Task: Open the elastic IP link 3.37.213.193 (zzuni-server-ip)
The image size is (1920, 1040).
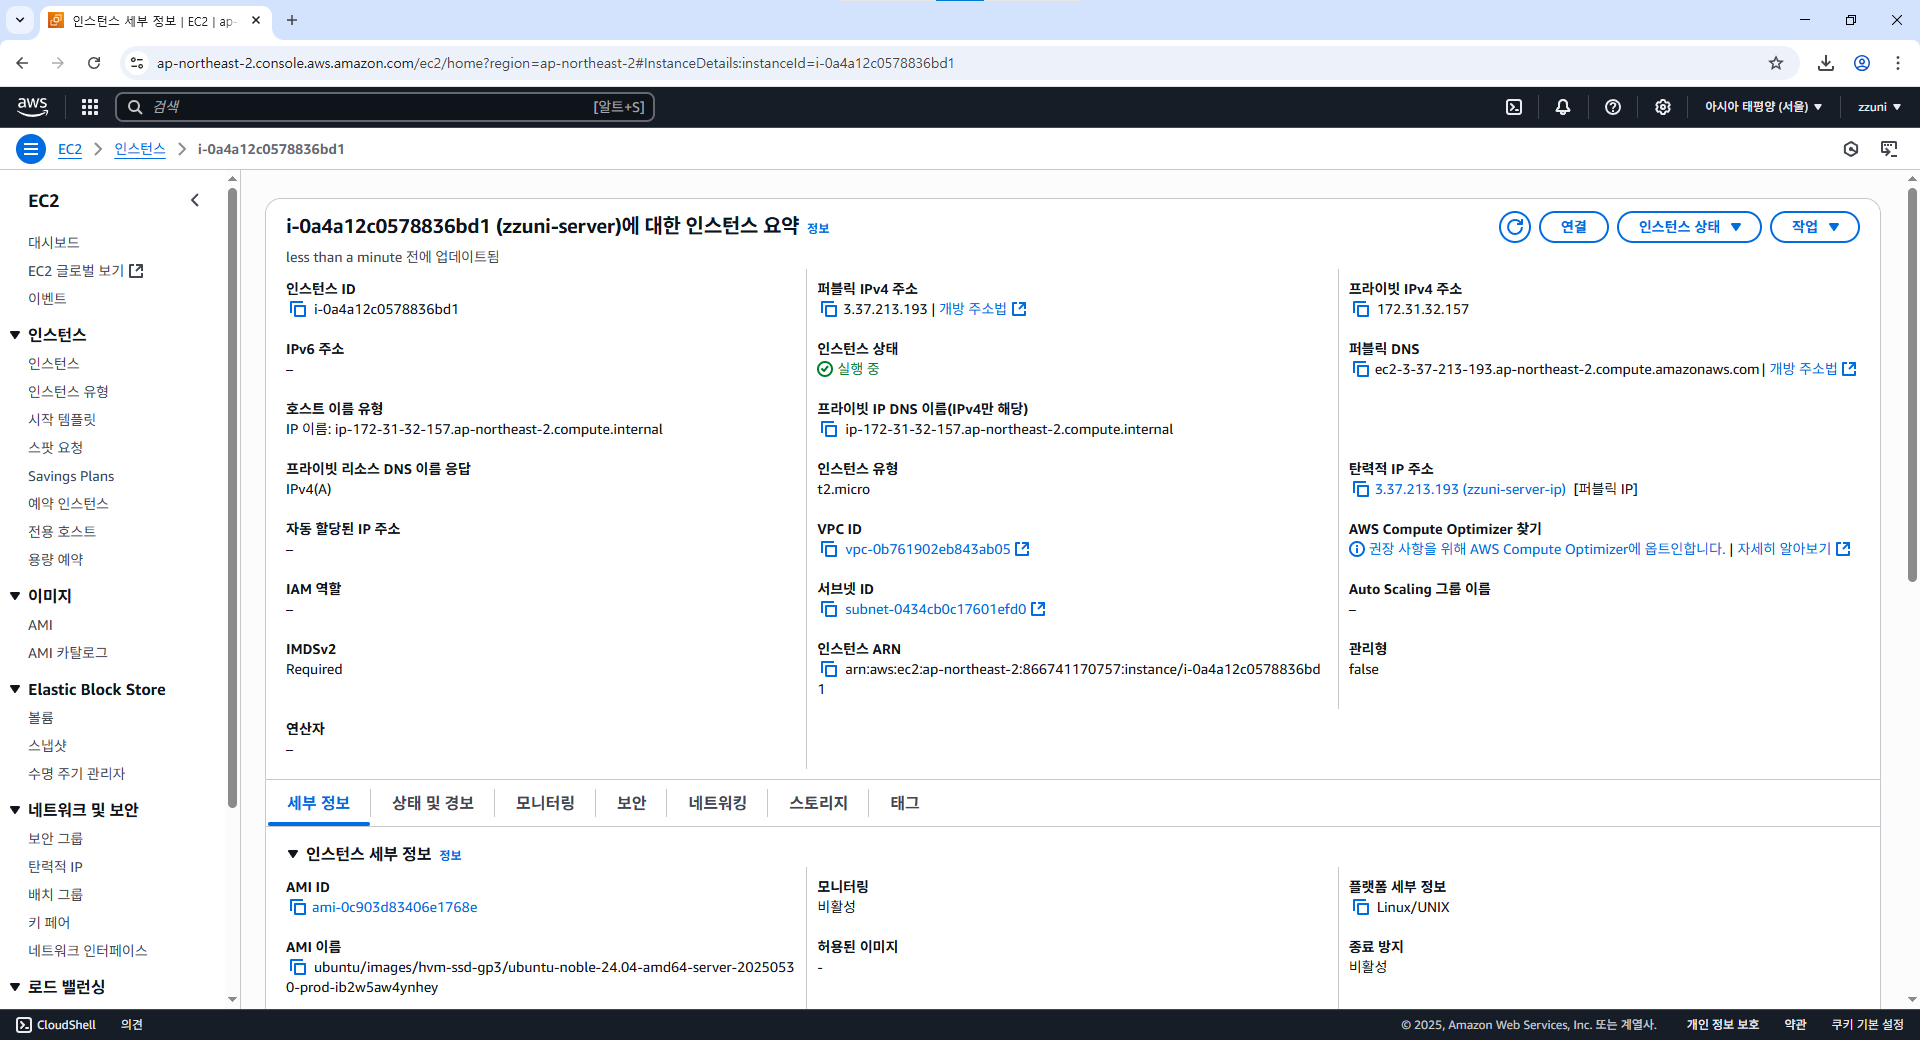Action: click(1470, 489)
